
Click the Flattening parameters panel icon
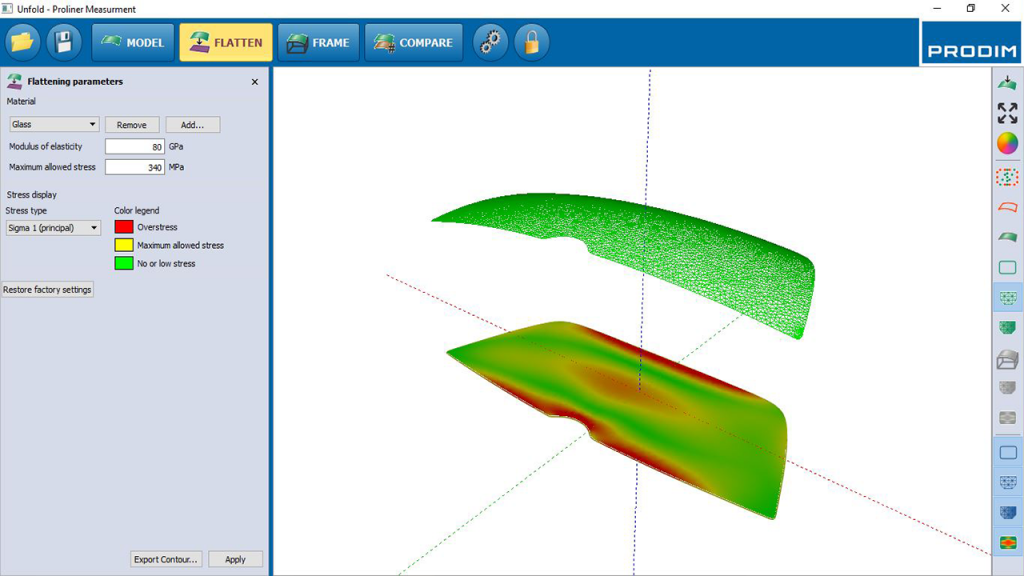[14, 82]
